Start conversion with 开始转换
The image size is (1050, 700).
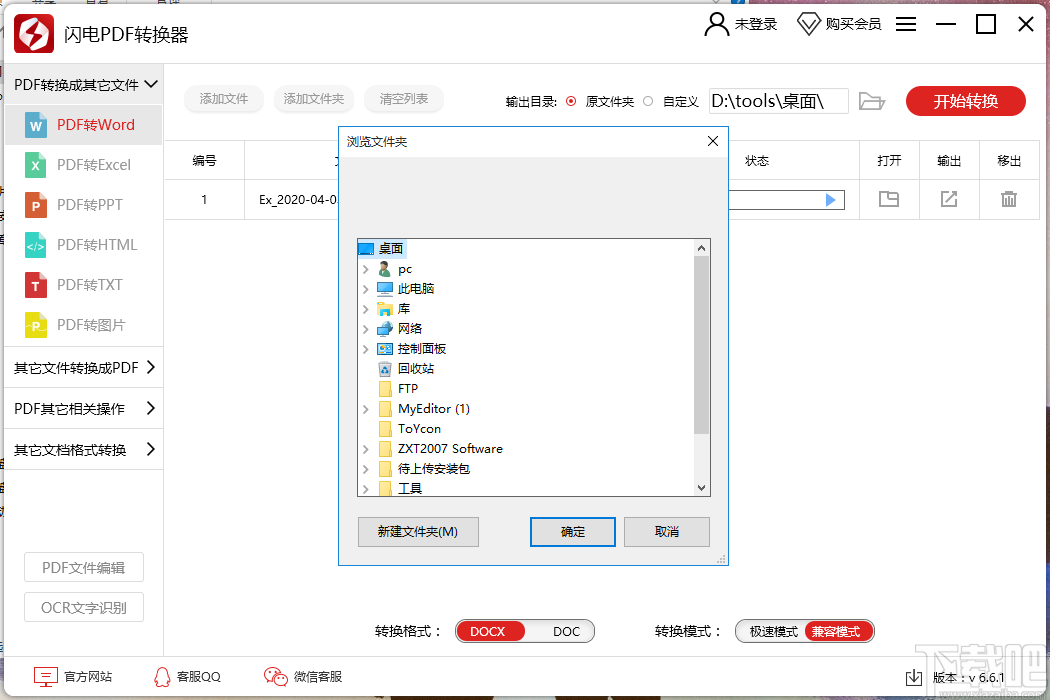click(x=965, y=100)
